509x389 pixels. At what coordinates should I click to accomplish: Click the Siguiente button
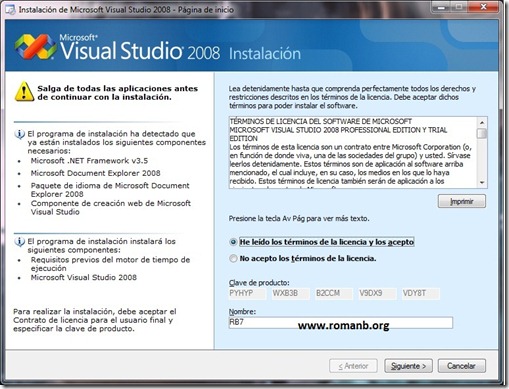(408, 366)
